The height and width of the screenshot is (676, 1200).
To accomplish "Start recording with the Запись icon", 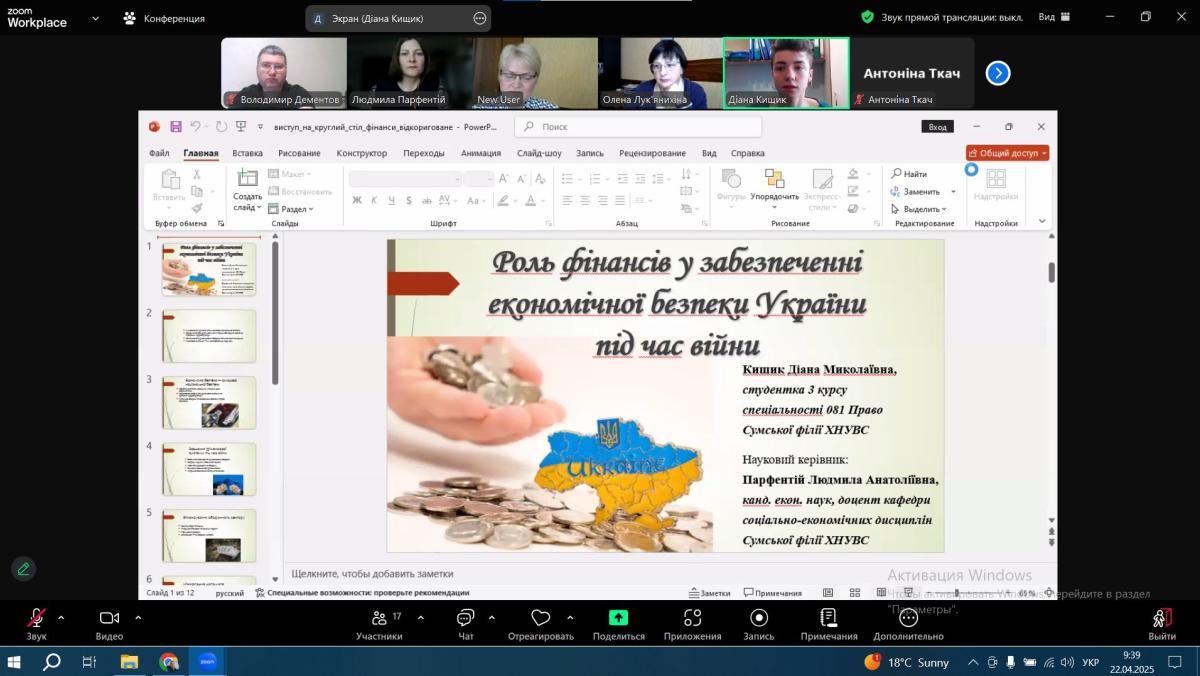I will coord(758,618).
